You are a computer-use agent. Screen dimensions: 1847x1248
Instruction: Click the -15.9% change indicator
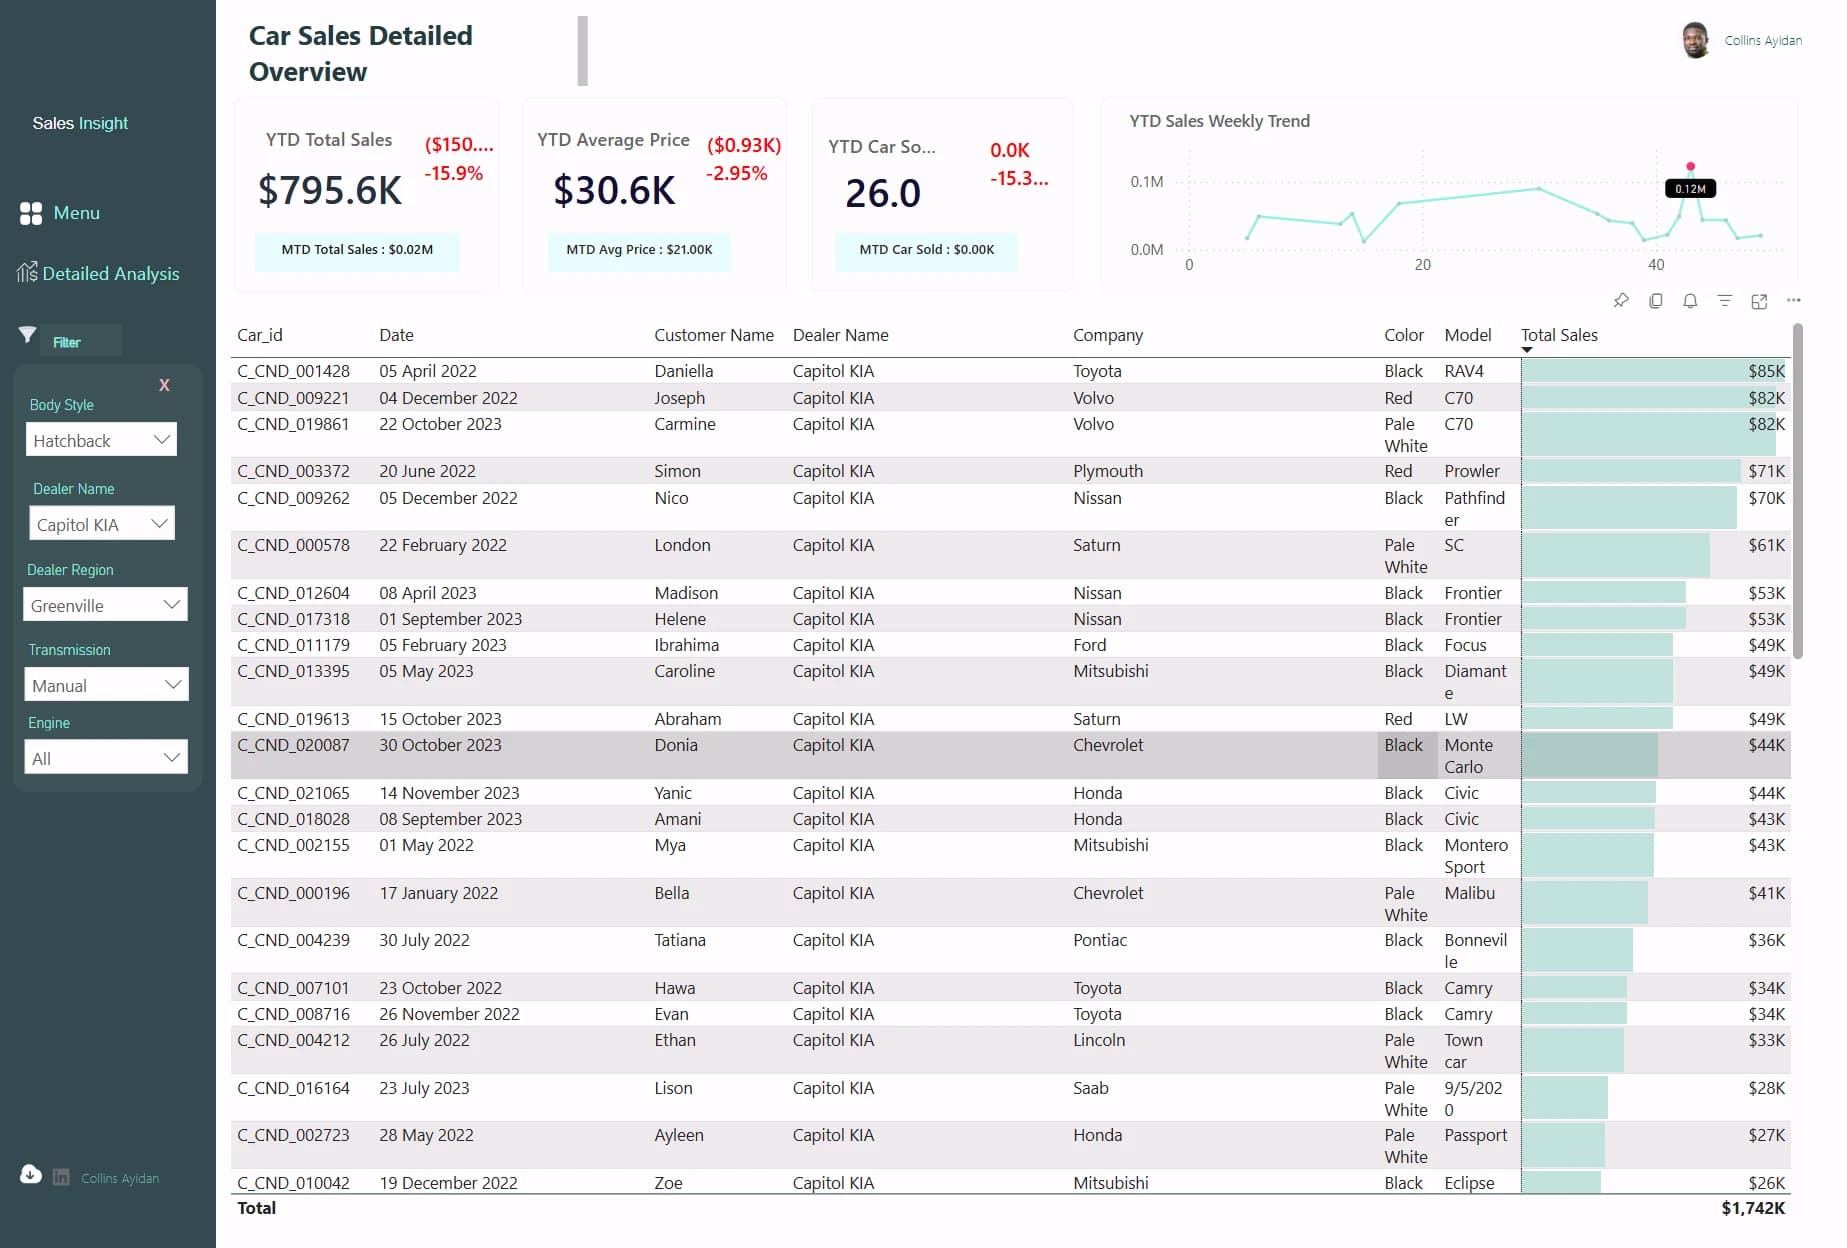[453, 173]
